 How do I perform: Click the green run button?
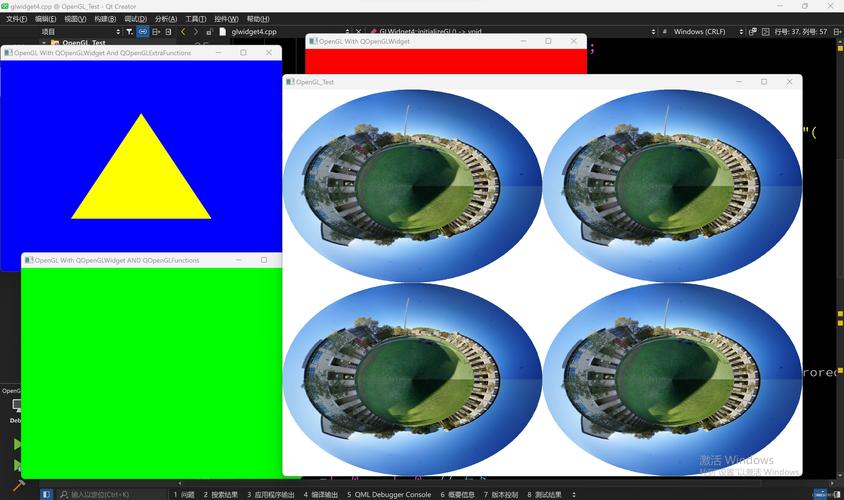coord(17,445)
